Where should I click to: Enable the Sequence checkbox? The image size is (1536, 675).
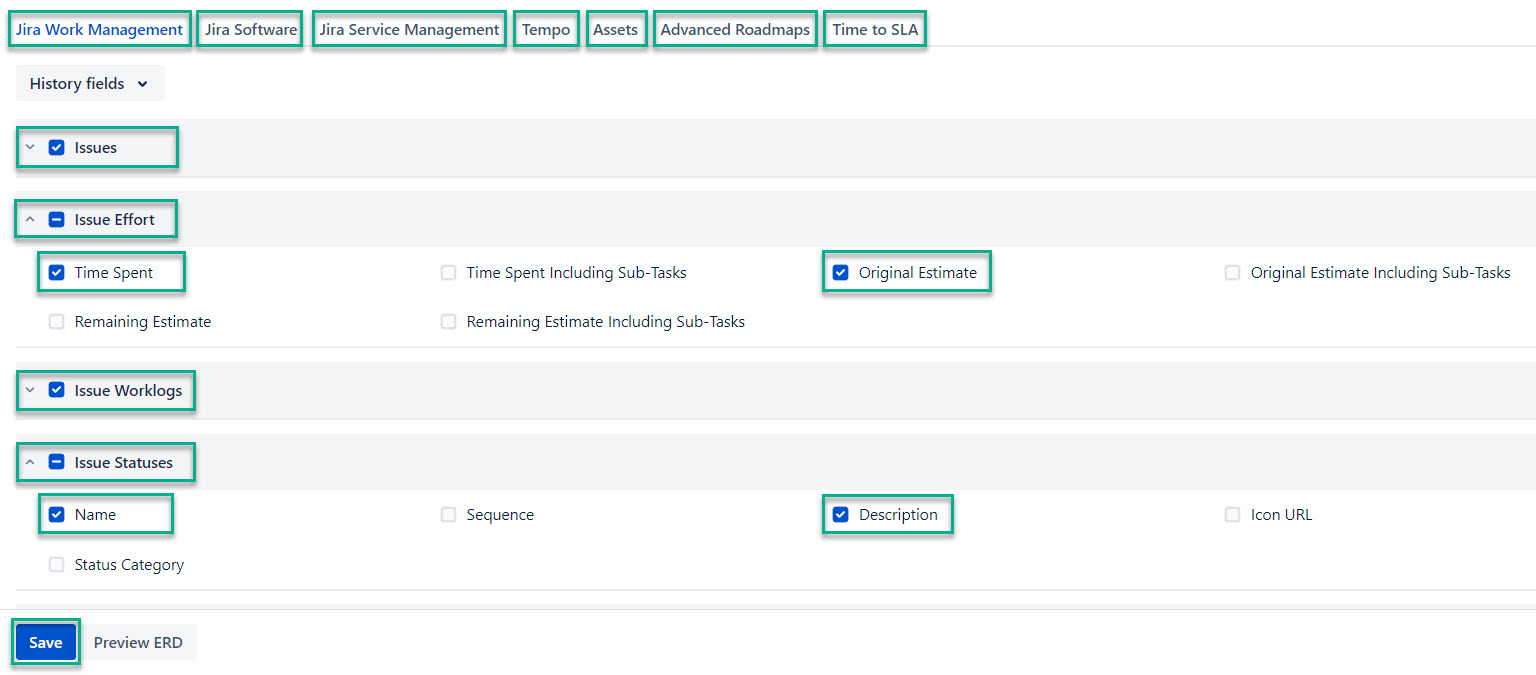[x=448, y=514]
